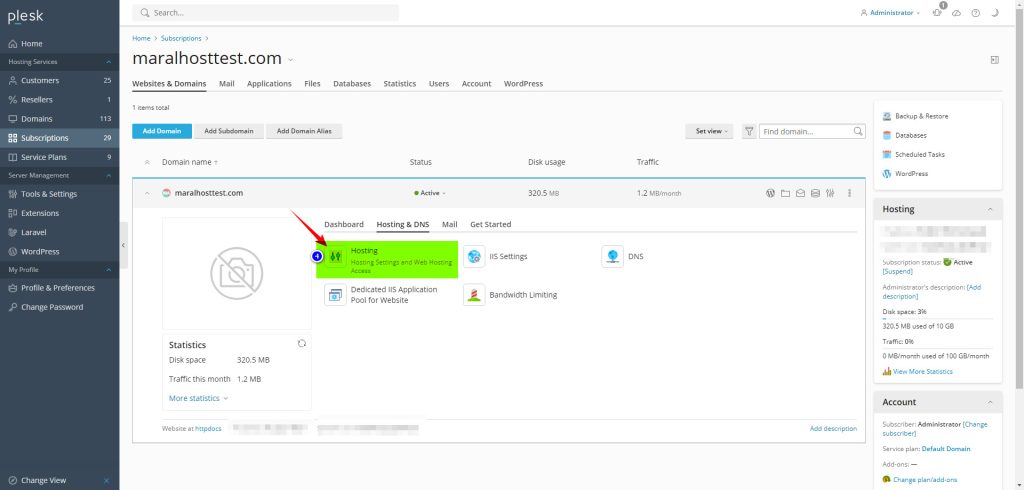Viewport: 1024px width, 490px height.
Task: Open IIS Settings globe icon
Action: coord(474,257)
